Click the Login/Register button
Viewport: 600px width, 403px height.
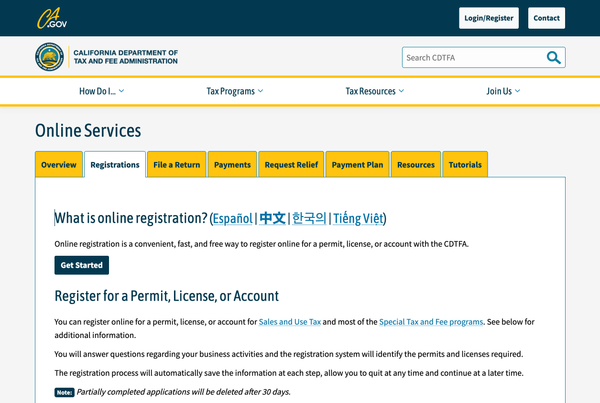pyautogui.click(x=488, y=18)
